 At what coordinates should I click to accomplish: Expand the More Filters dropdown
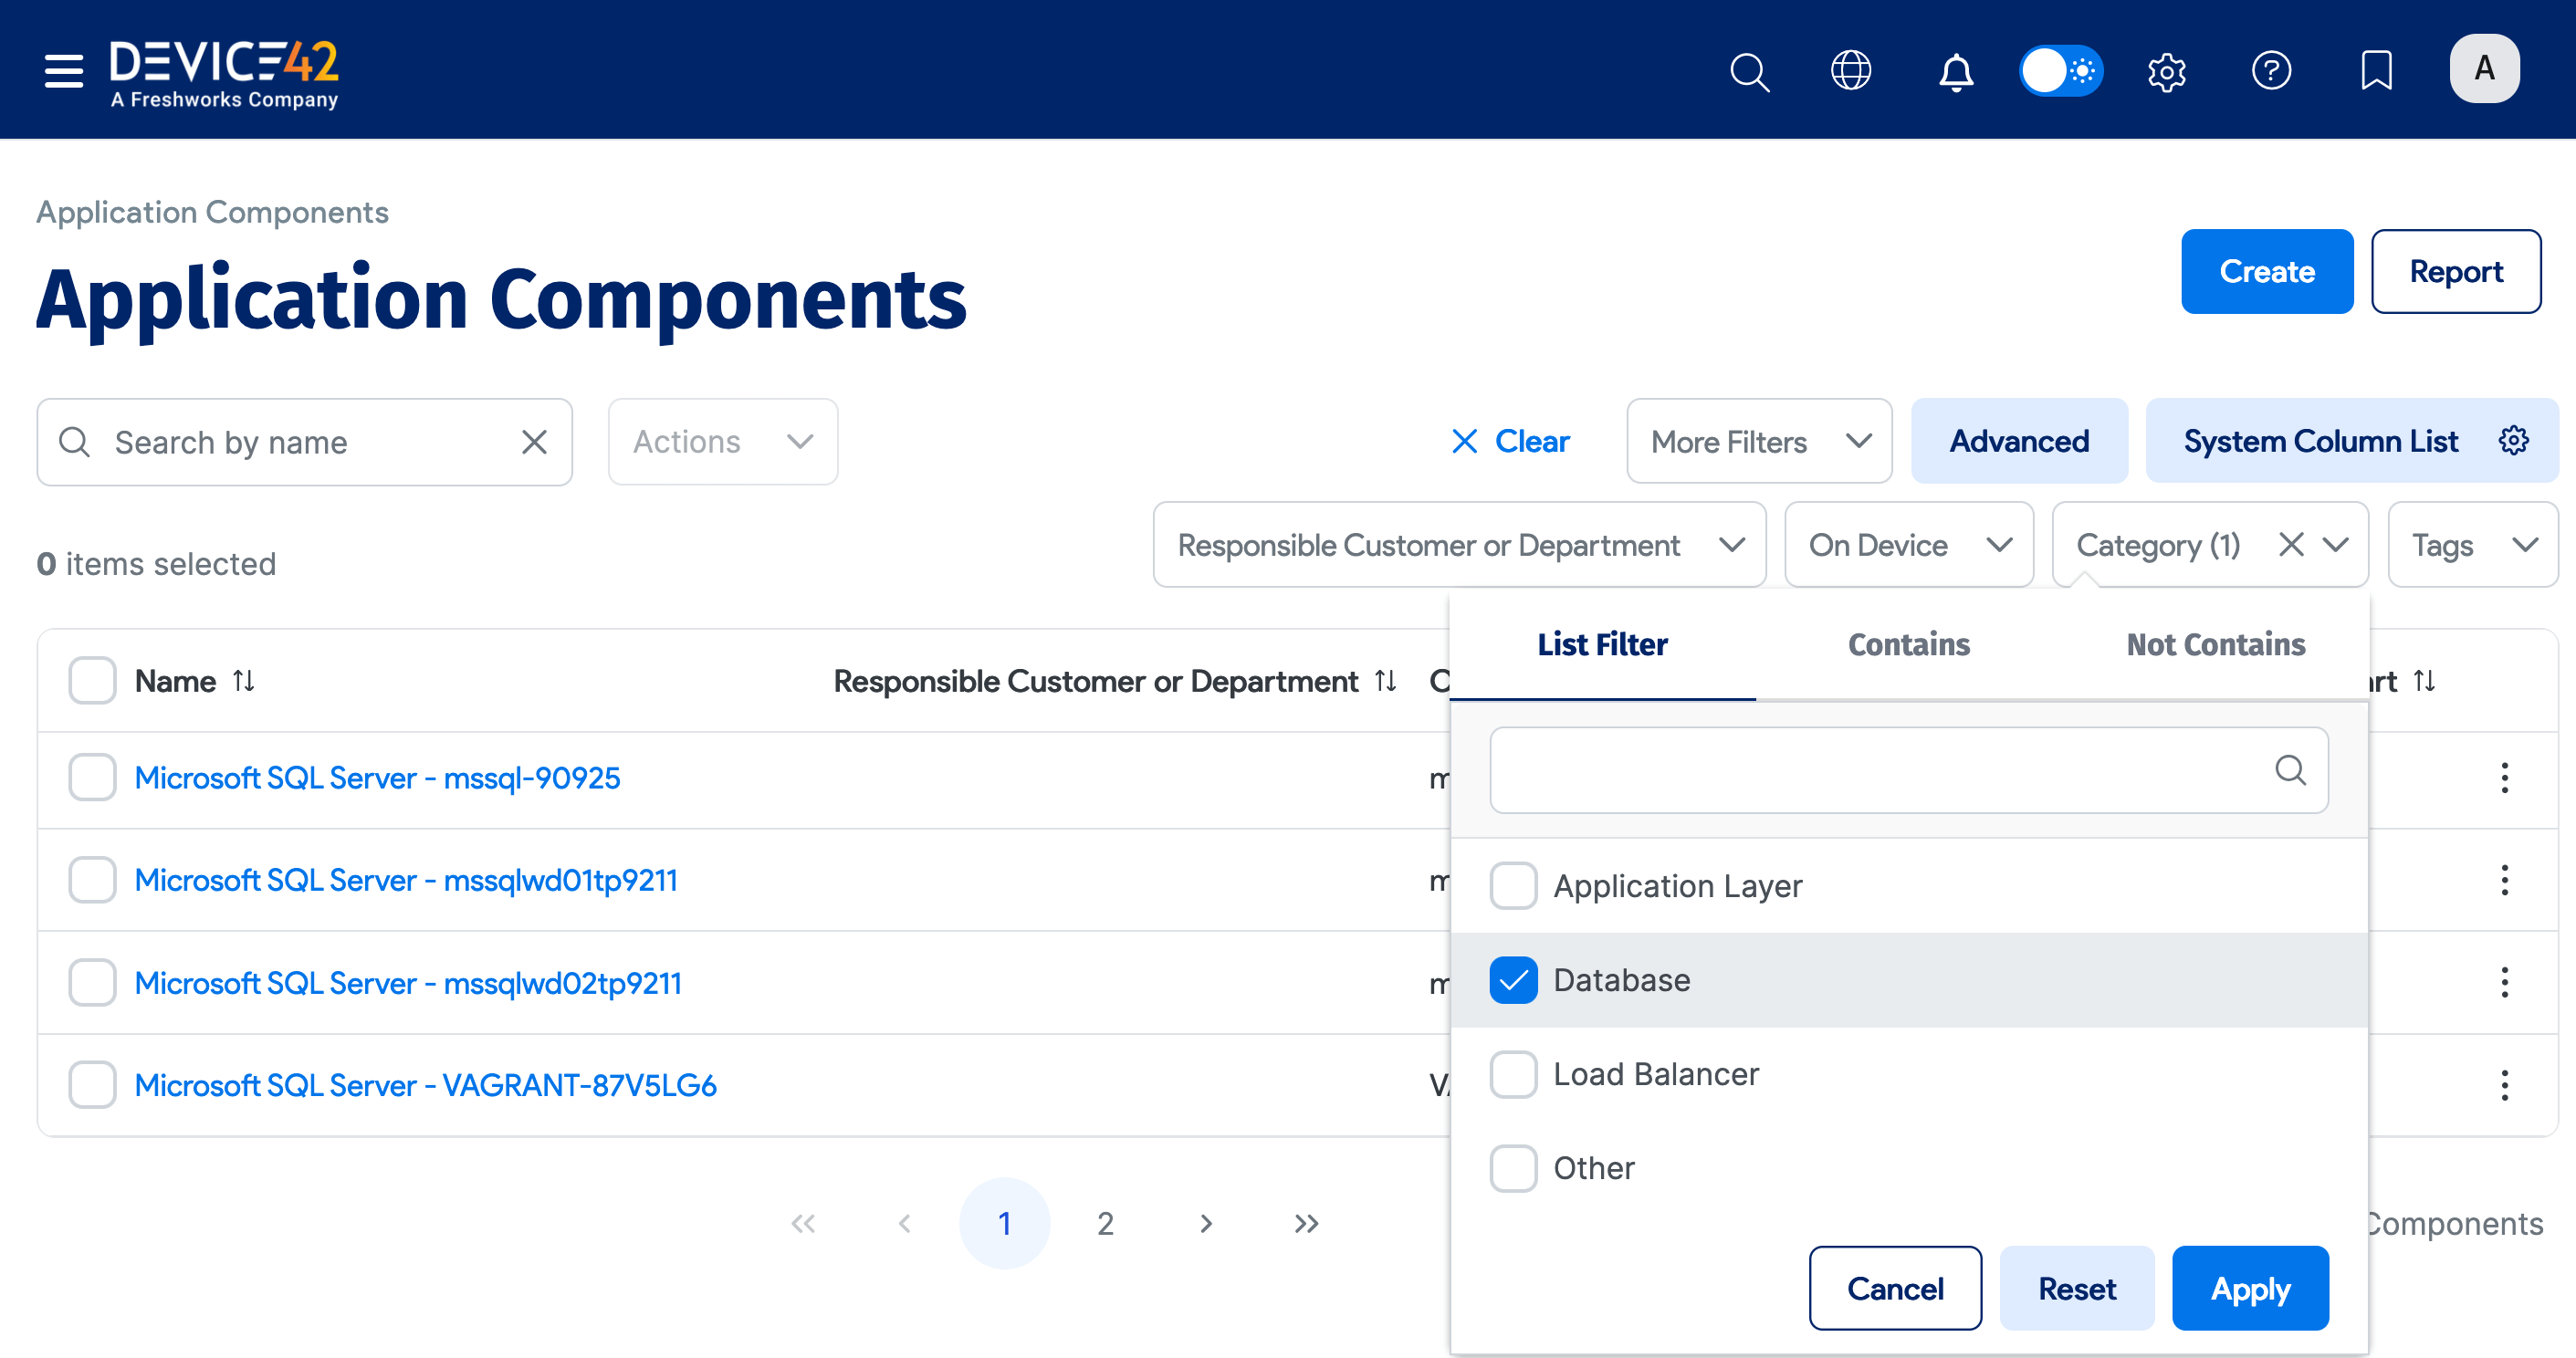[1757, 440]
